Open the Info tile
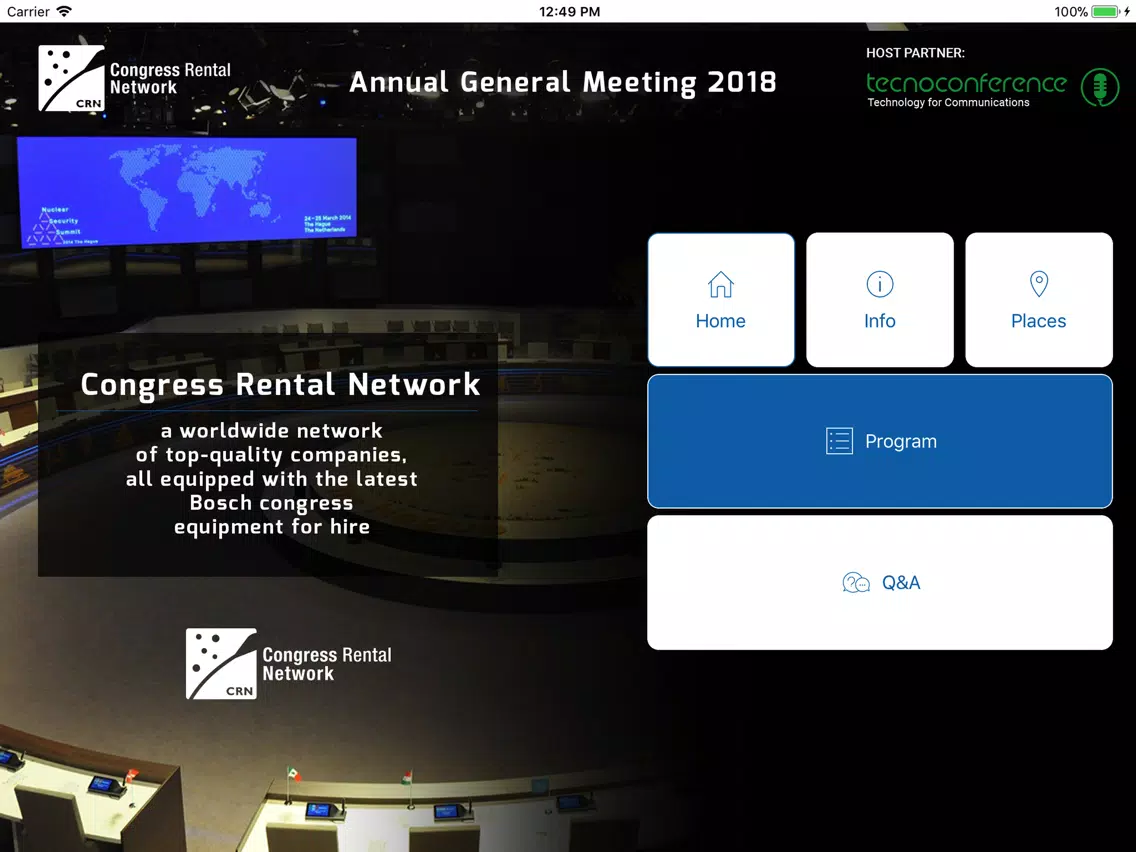Image resolution: width=1136 pixels, height=852 pixels. (x=880, y=300)
